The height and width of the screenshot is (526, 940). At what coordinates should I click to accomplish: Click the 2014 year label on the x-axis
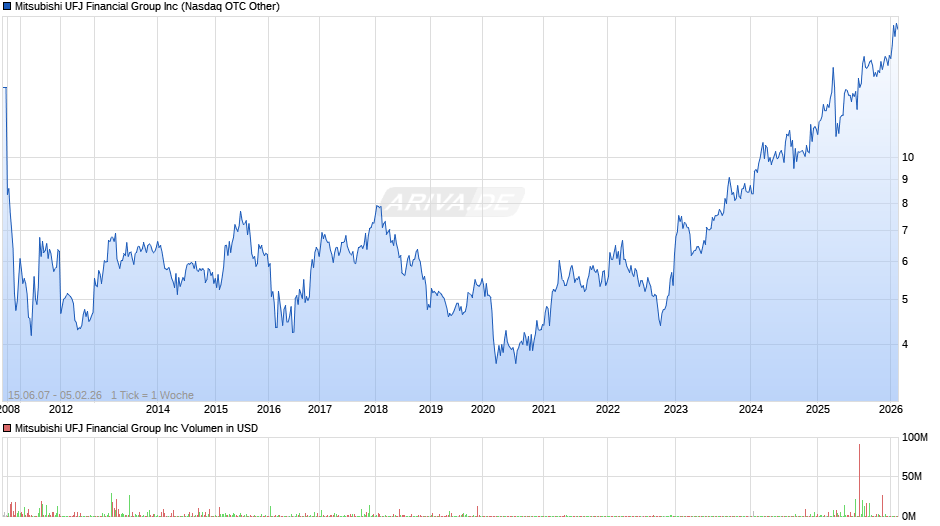(158, 409)
